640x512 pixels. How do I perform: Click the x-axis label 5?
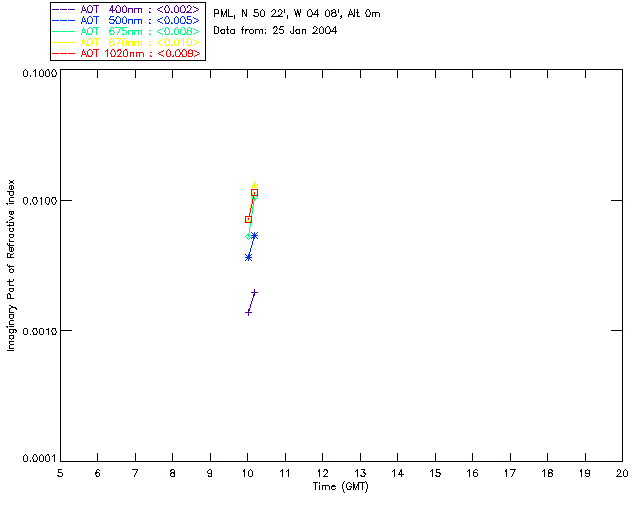coord(60,473)
